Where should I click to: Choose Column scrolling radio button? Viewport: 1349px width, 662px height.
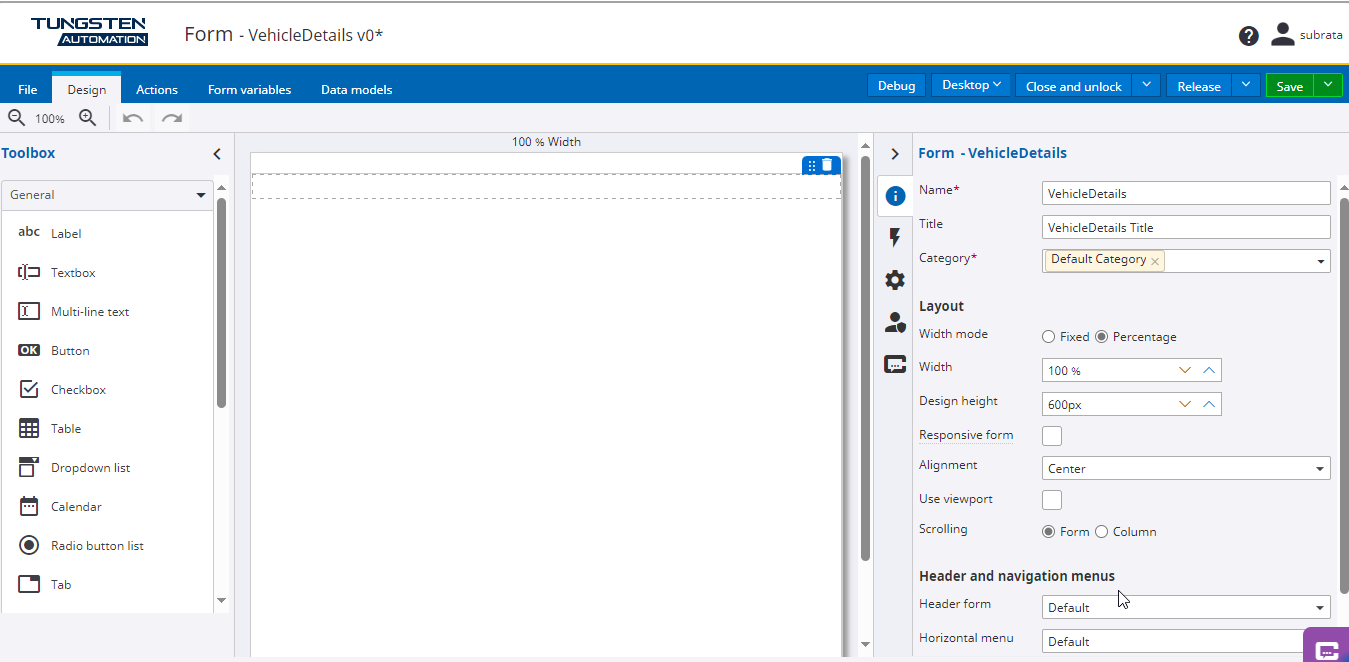(x=1102, y=532)
